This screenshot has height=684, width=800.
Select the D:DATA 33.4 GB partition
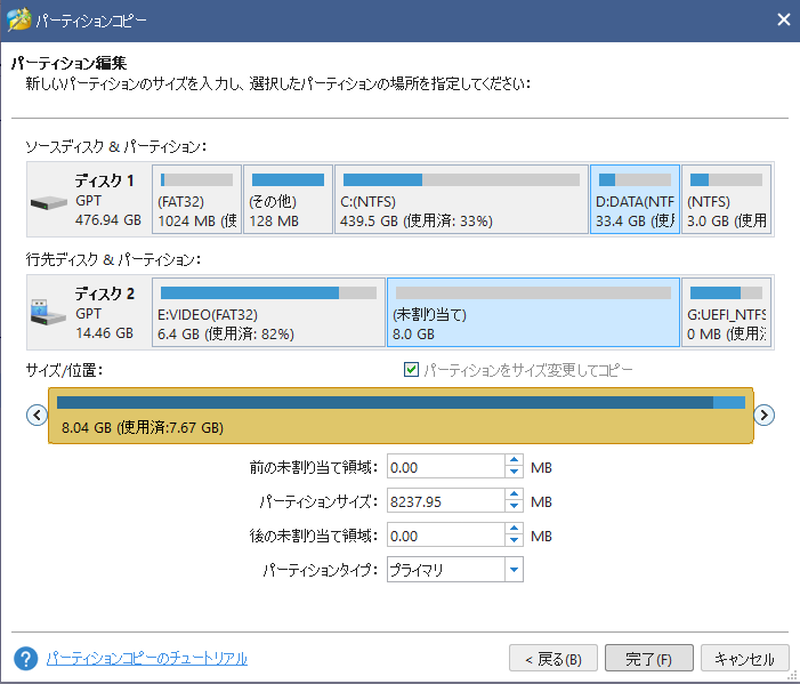tap(635, 199)
